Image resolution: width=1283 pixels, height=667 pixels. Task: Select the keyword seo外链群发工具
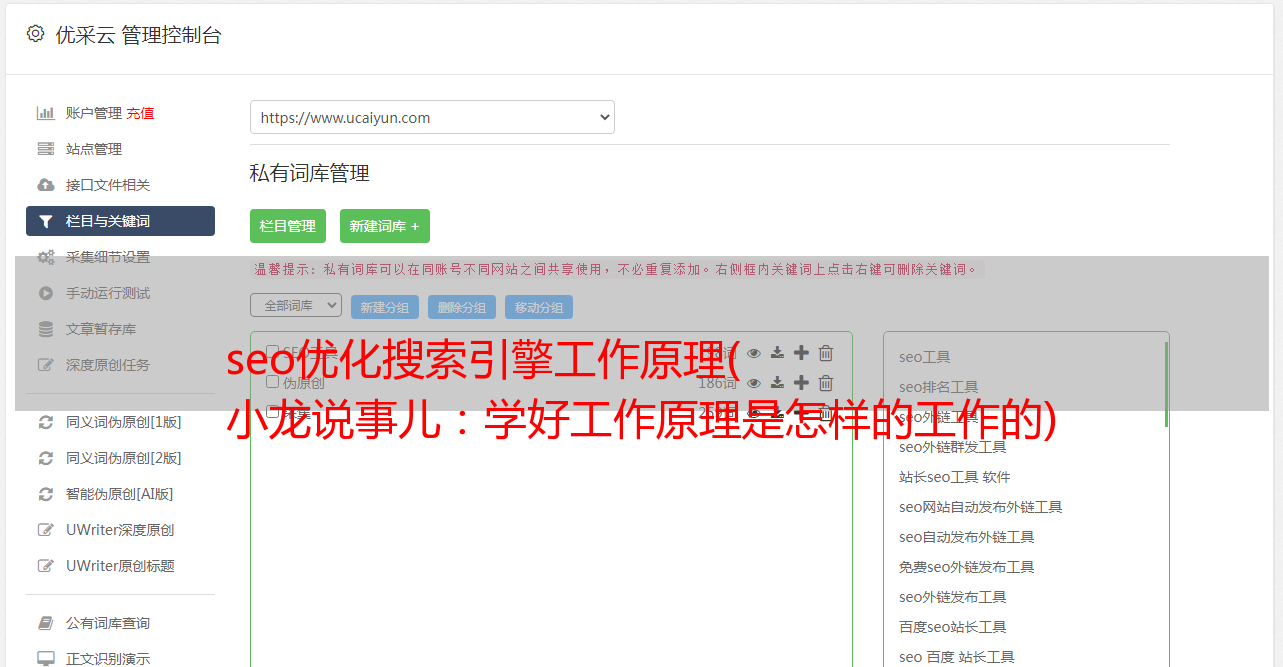pos(953,447)
